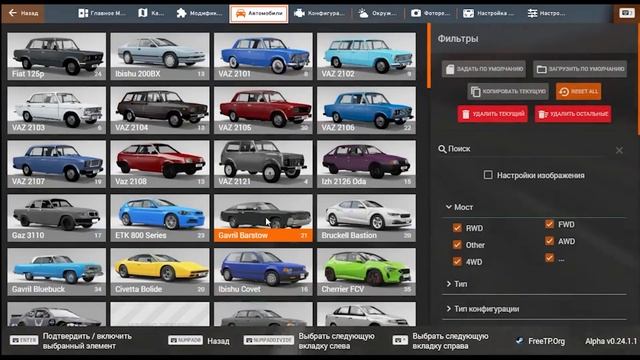This screenshot has height=360, width=640.
Task: Select the VAZ 2103 thumbnail
Action: [x=56, y=110]
